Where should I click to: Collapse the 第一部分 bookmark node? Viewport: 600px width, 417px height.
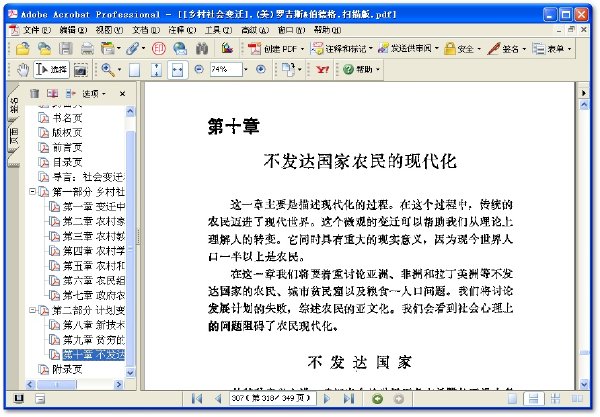33,191
